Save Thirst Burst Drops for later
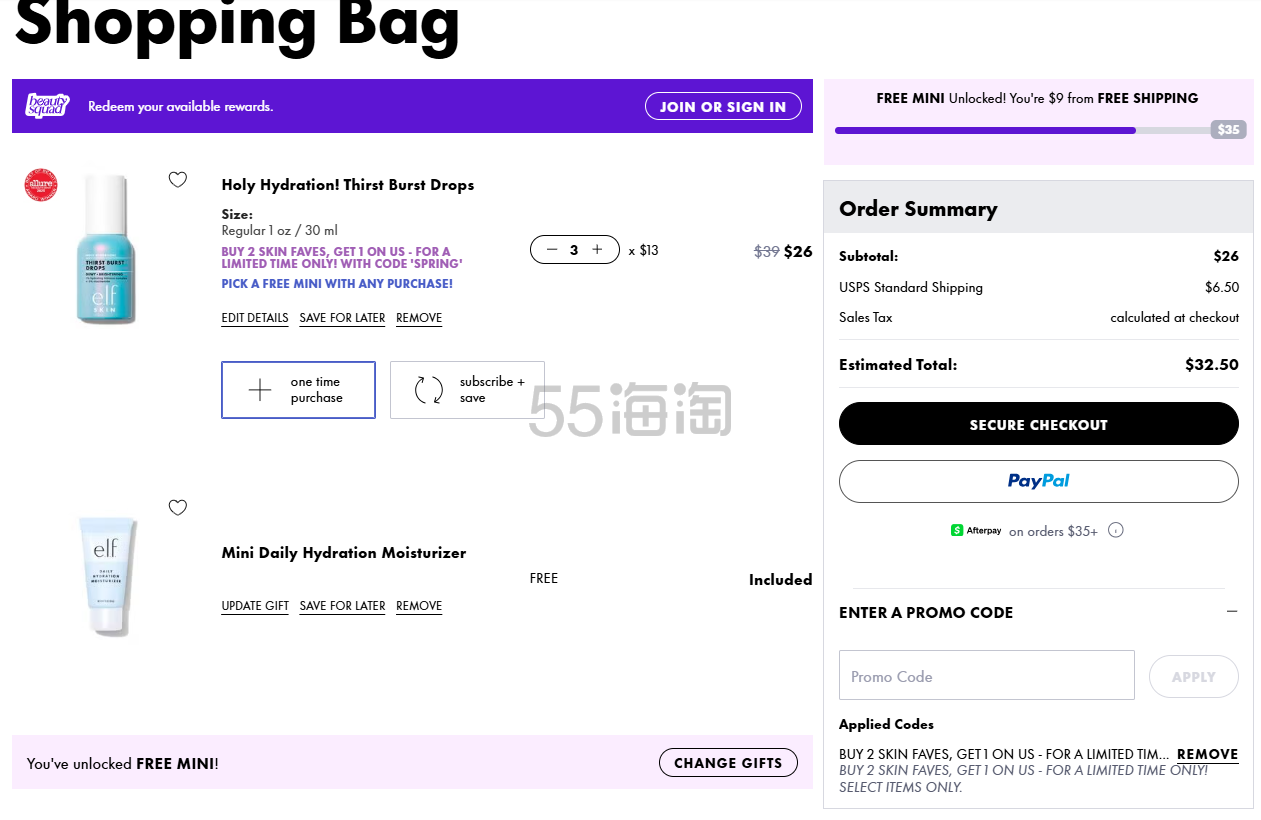The width and height of the screenshot is (1261, 820). tap(342, 318)
